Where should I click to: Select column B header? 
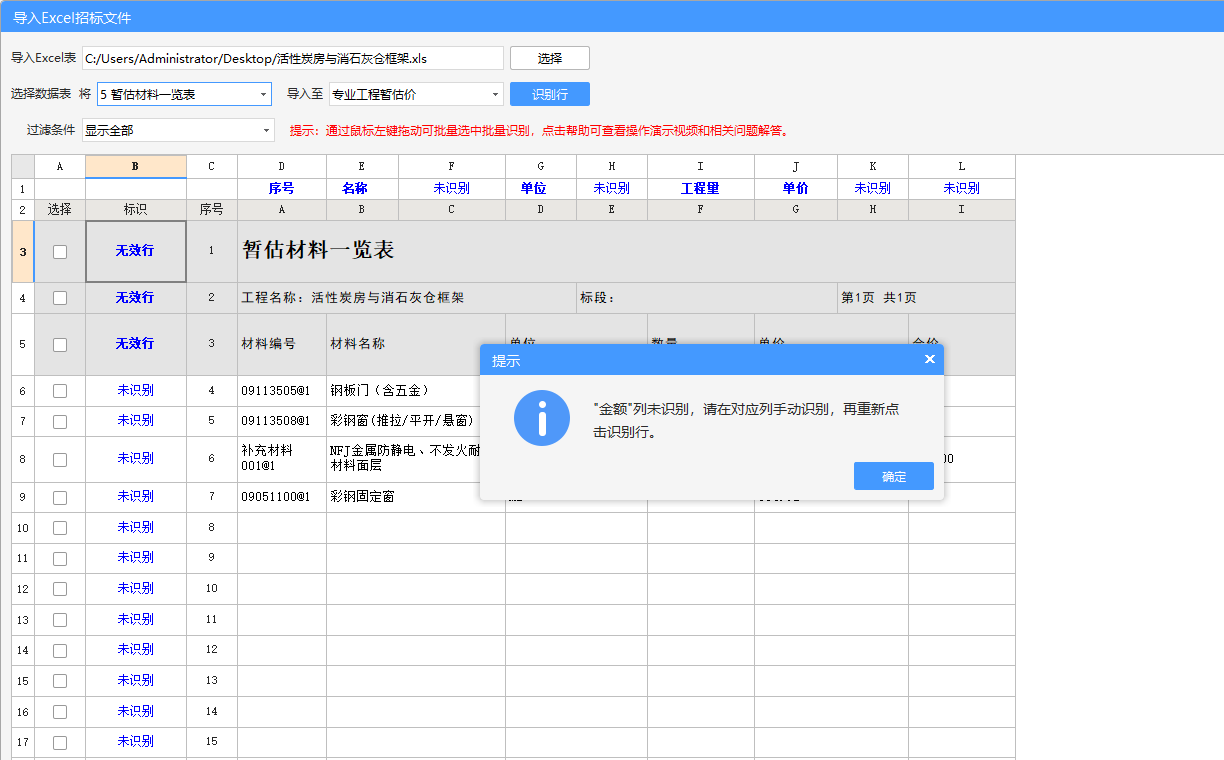click(135, 166)
